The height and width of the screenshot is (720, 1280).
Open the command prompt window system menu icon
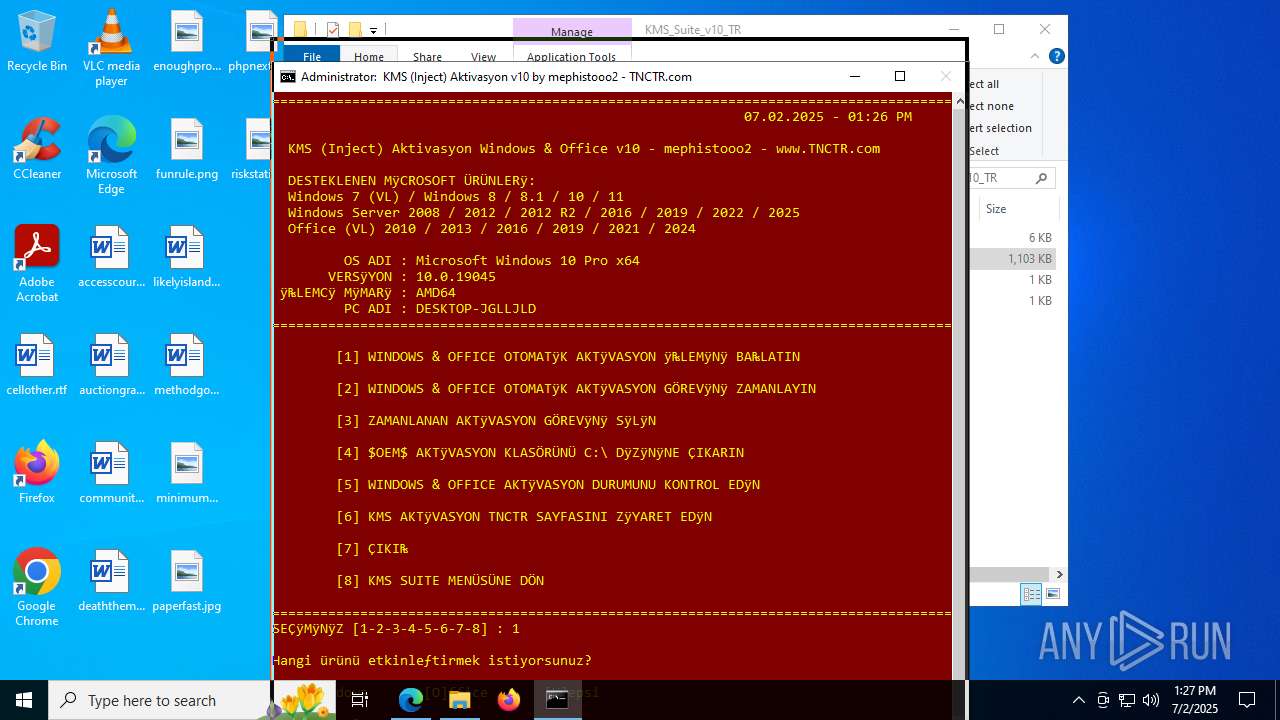point(287,77)
